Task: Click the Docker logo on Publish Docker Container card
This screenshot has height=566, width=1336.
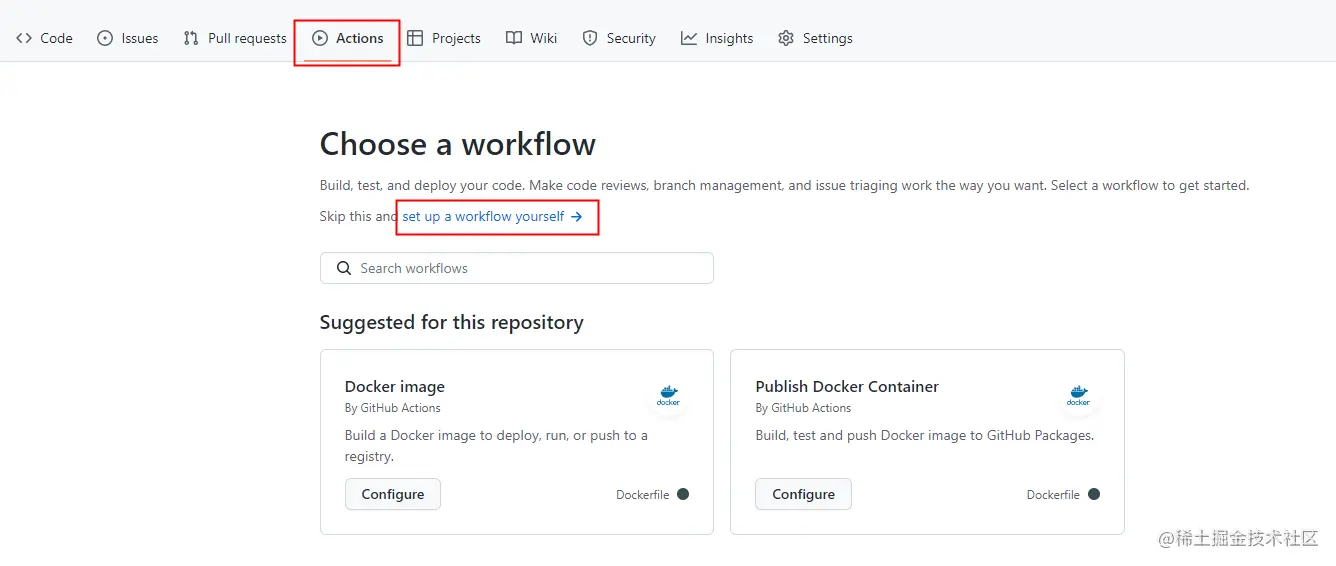Action: pyautogui.click(x=1078, y=396)
